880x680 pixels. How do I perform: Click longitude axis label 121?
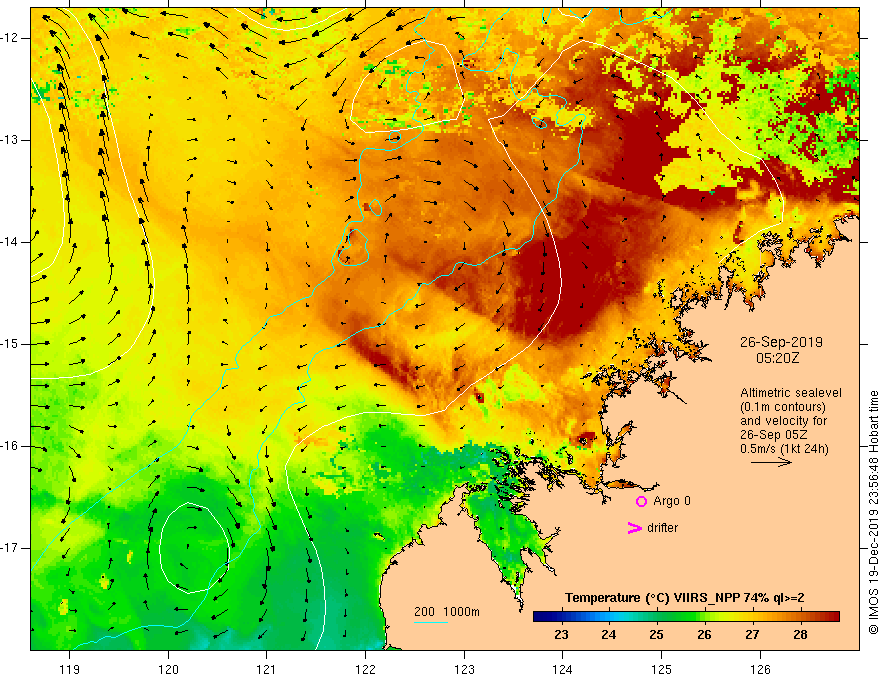click(x=267, y=669)
